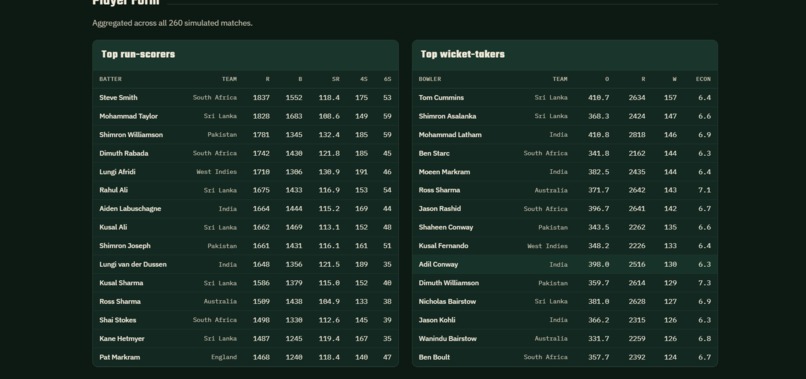Viewport: 806px width, 379px height.
Task: Select Wanindu Bairstow's Australia row
Action: (565, 338)
